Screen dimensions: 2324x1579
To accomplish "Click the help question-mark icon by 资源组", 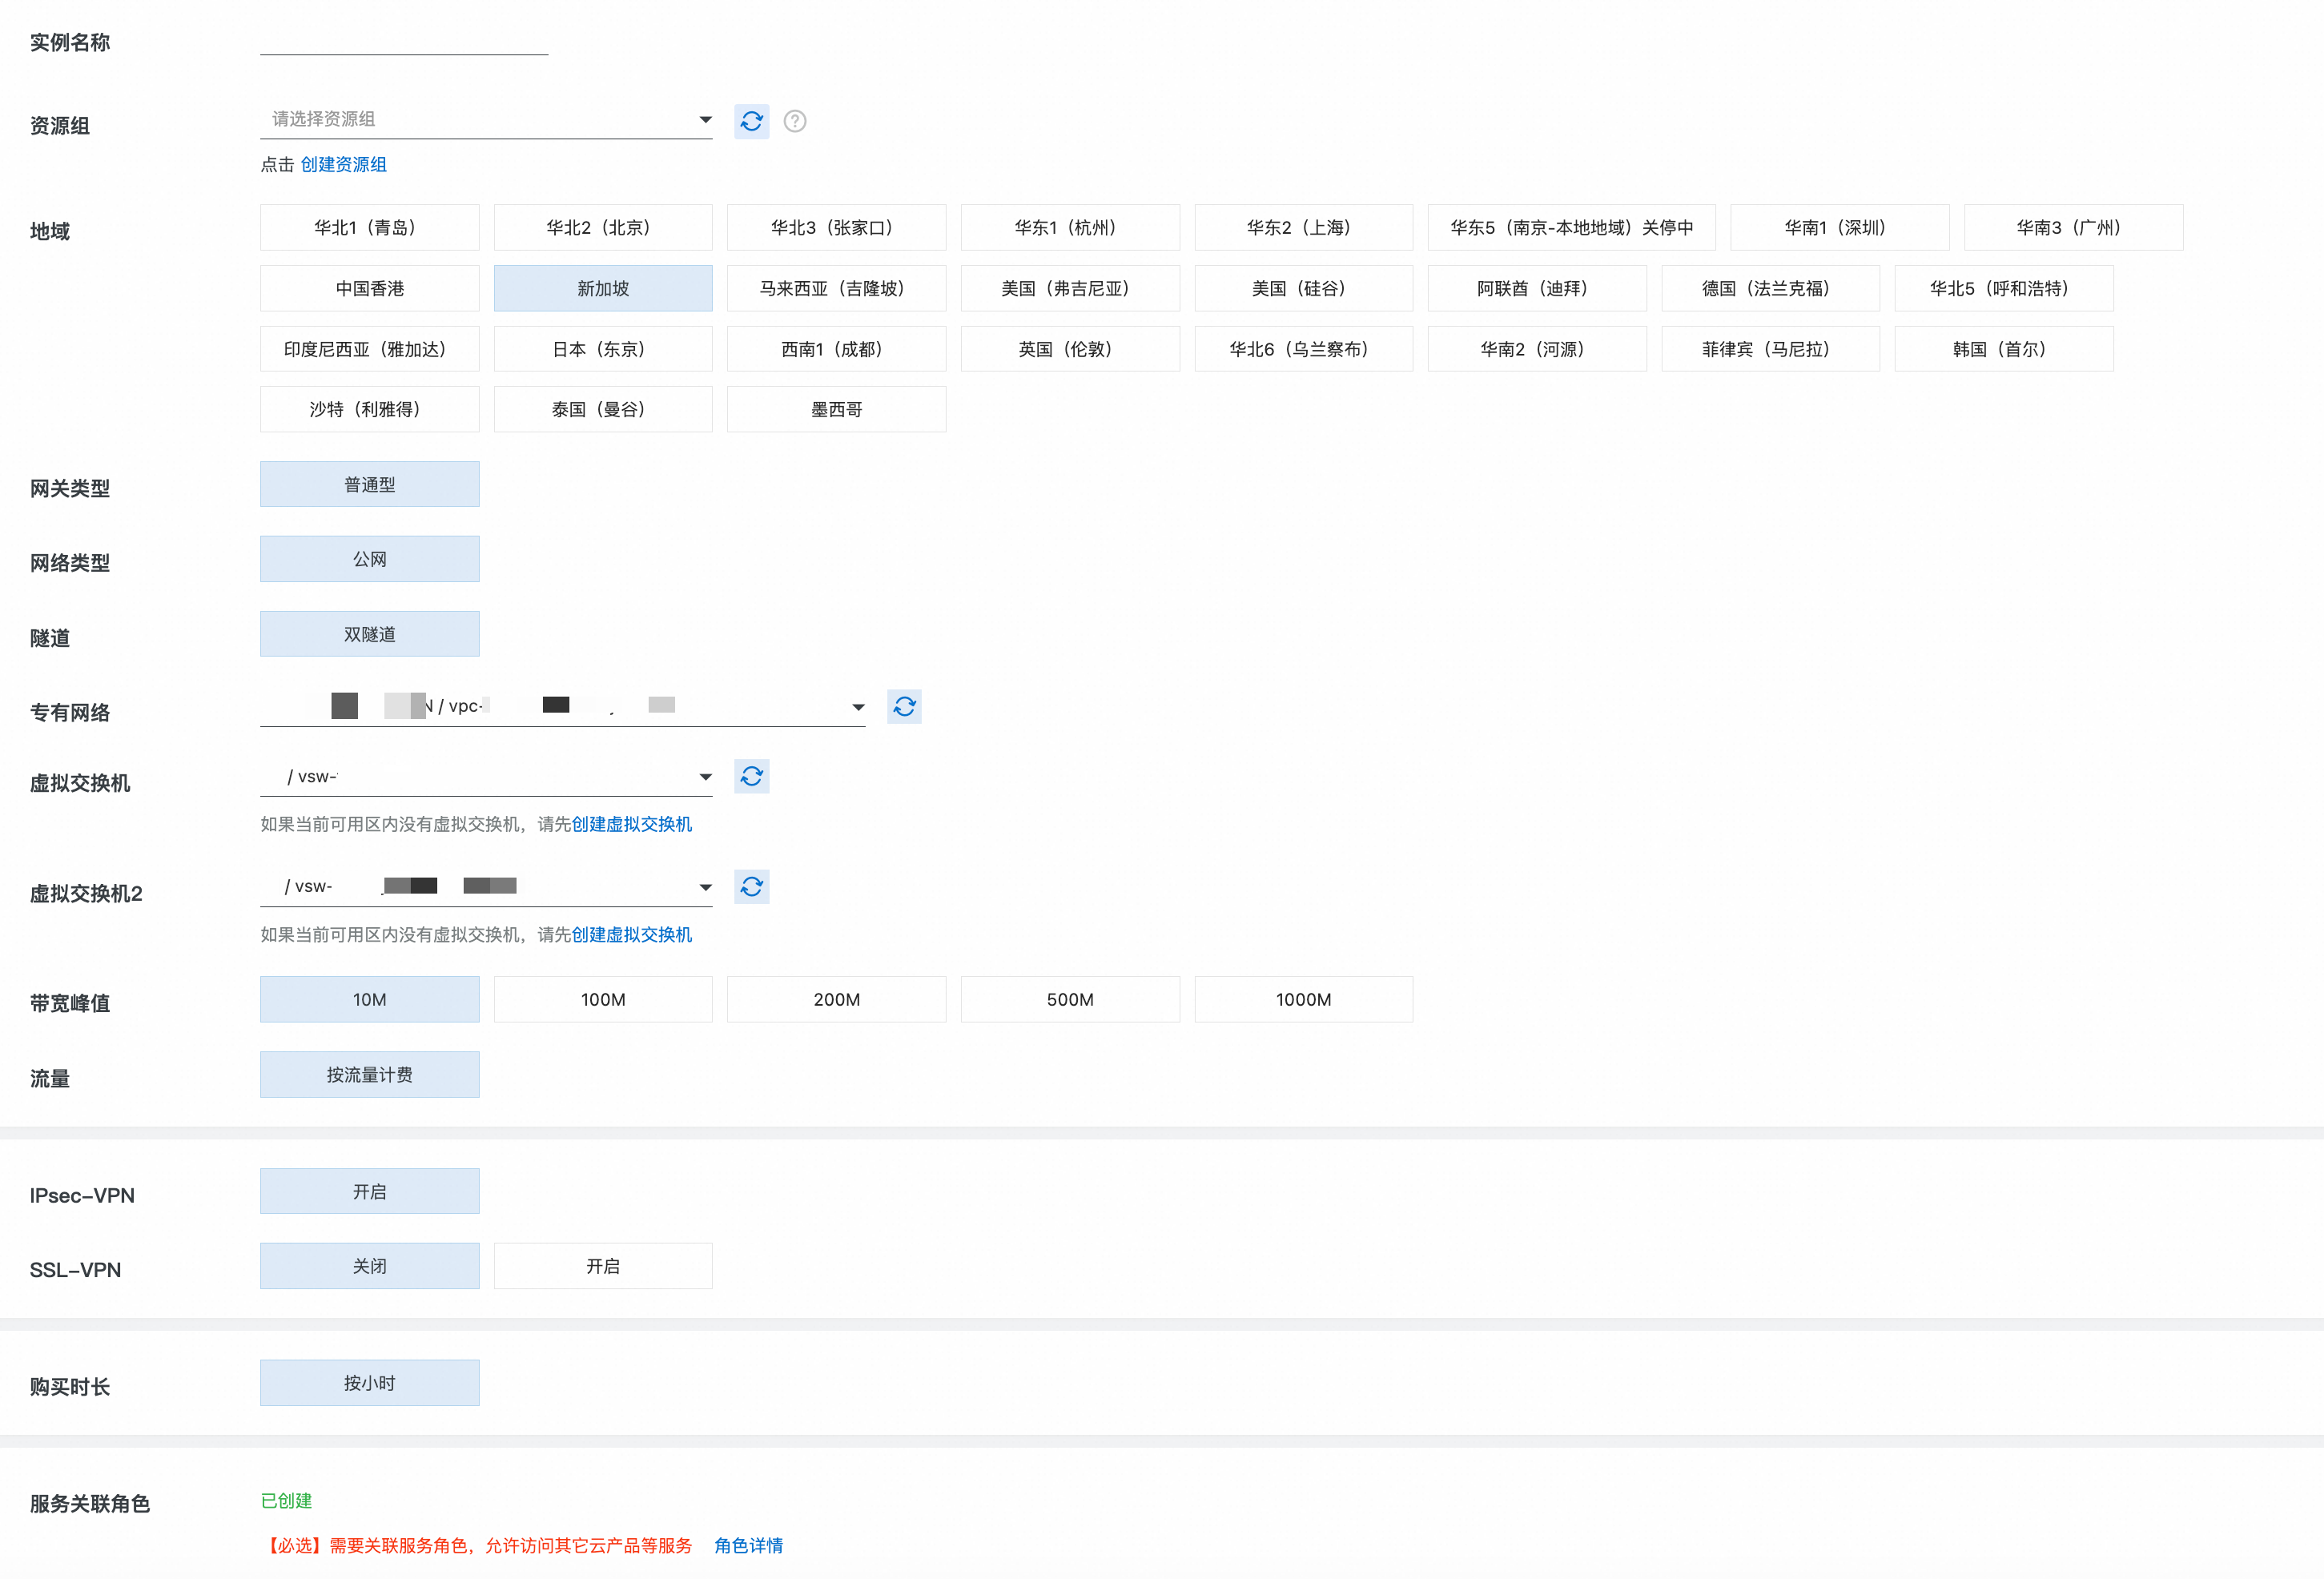I will (x=794, y=121).
